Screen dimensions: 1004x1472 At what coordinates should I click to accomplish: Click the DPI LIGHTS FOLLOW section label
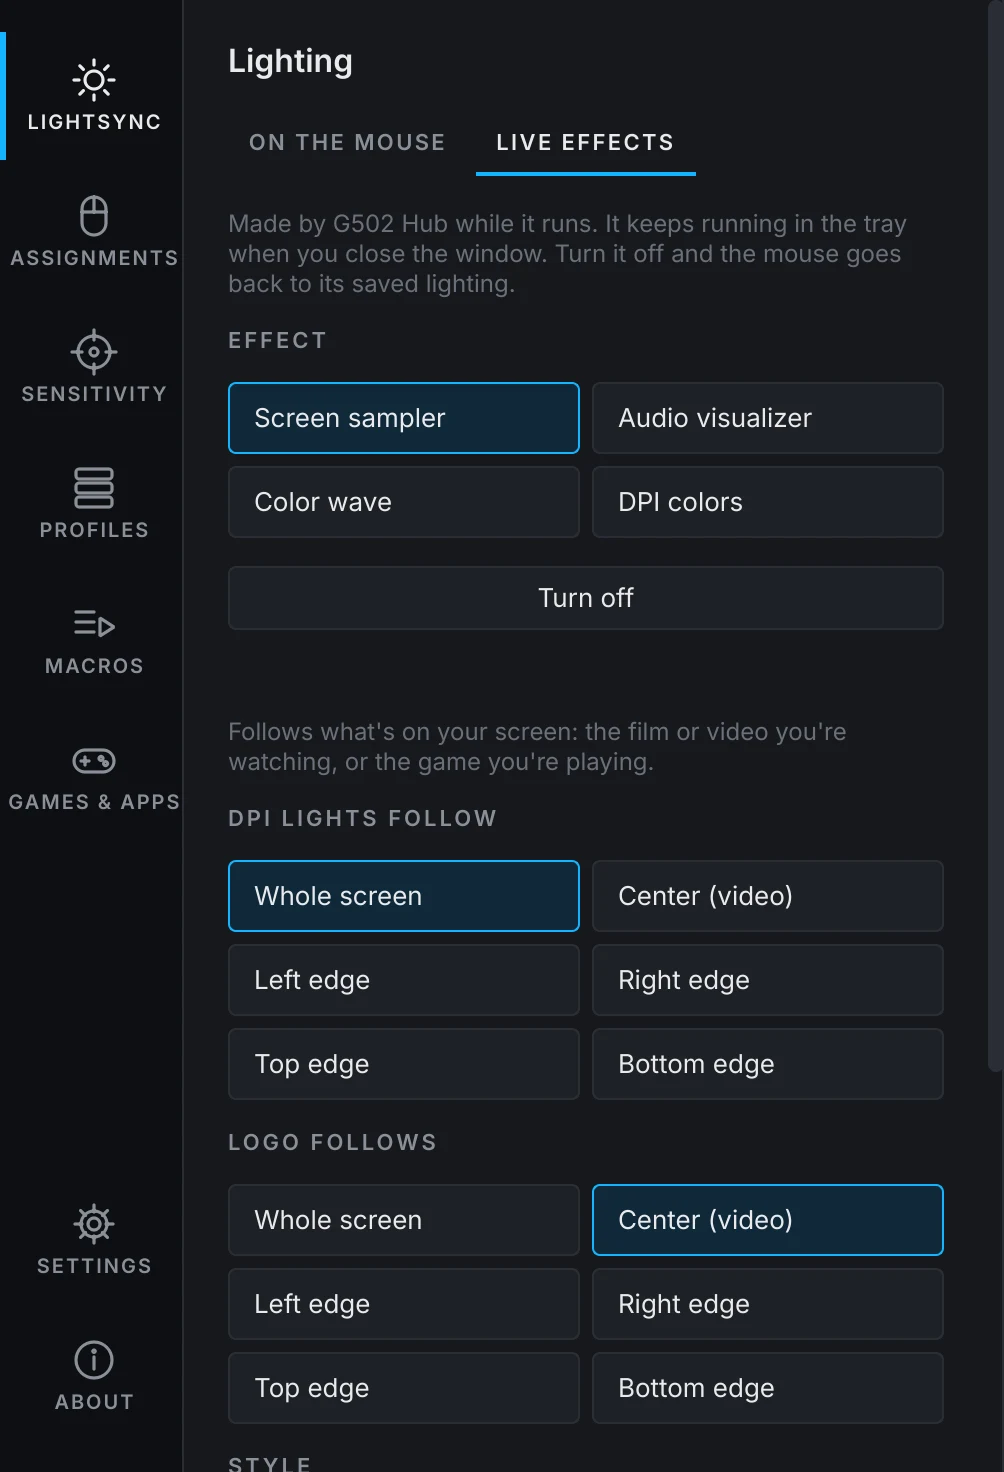point(362,819)
